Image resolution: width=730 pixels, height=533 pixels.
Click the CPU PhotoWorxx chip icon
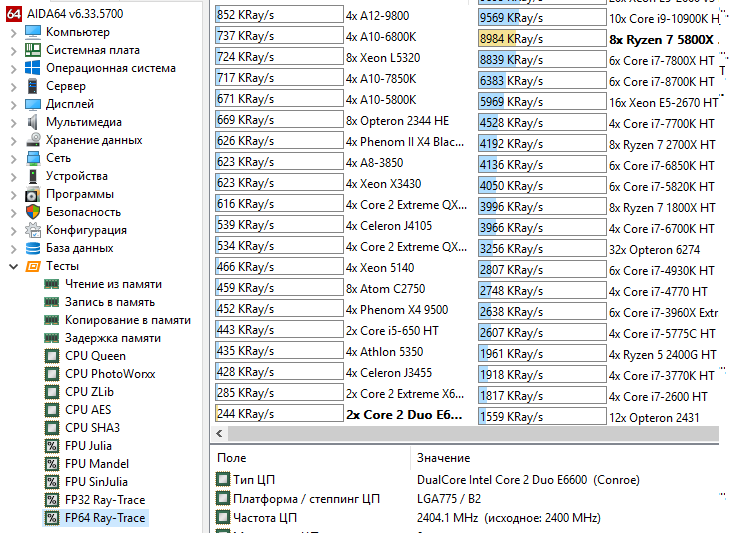52,374
